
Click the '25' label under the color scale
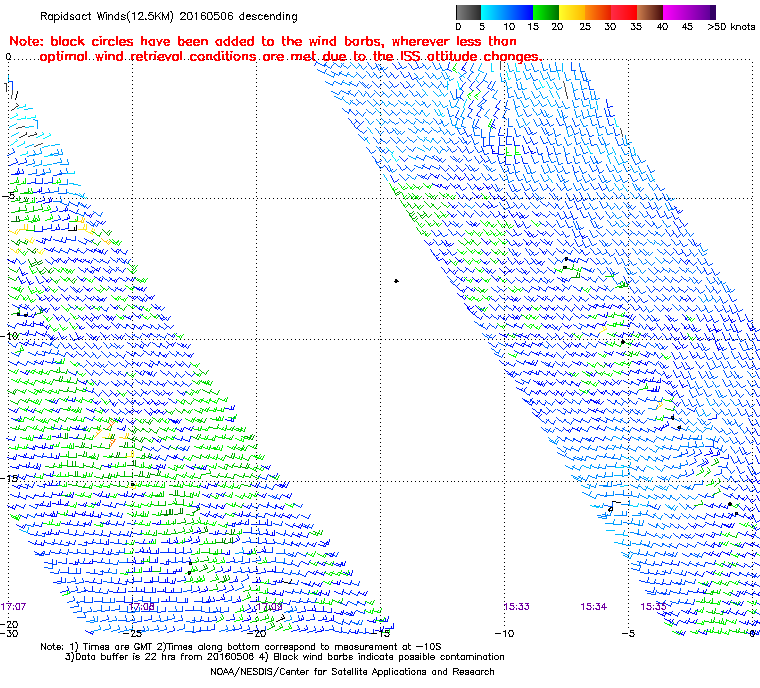click(585, 27)
